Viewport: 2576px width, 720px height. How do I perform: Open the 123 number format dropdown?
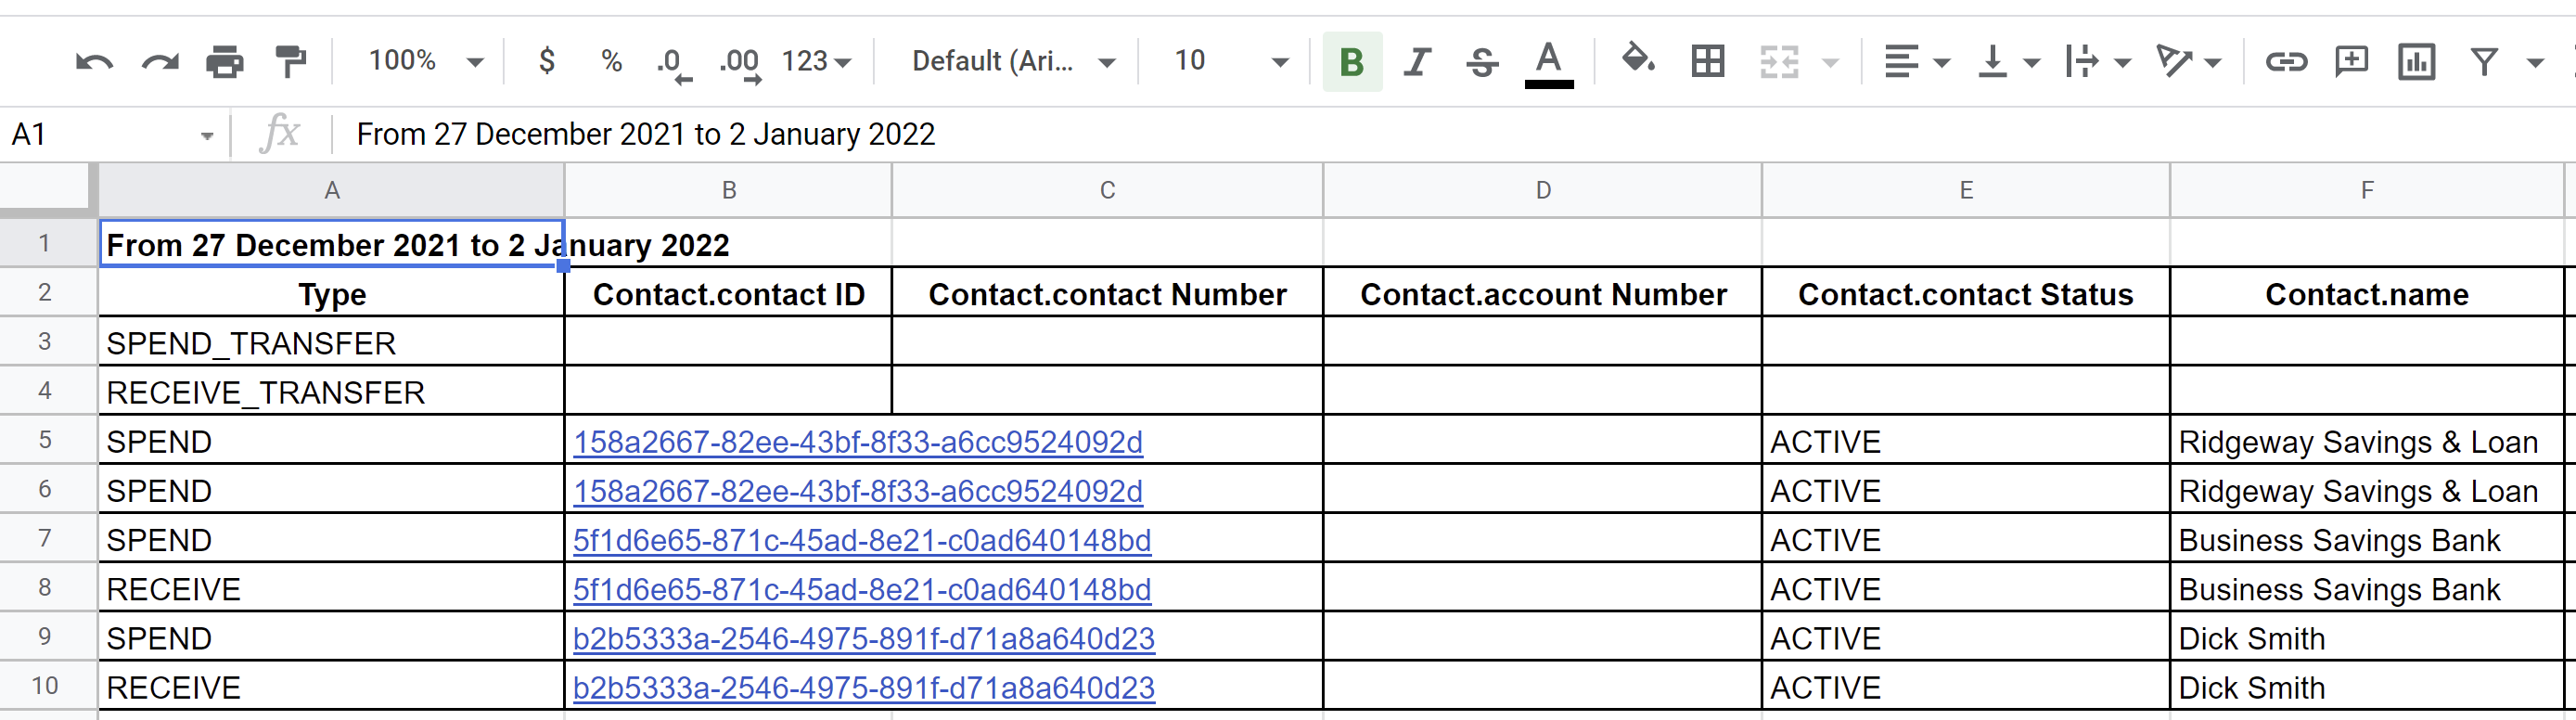(x=816, y=62)
